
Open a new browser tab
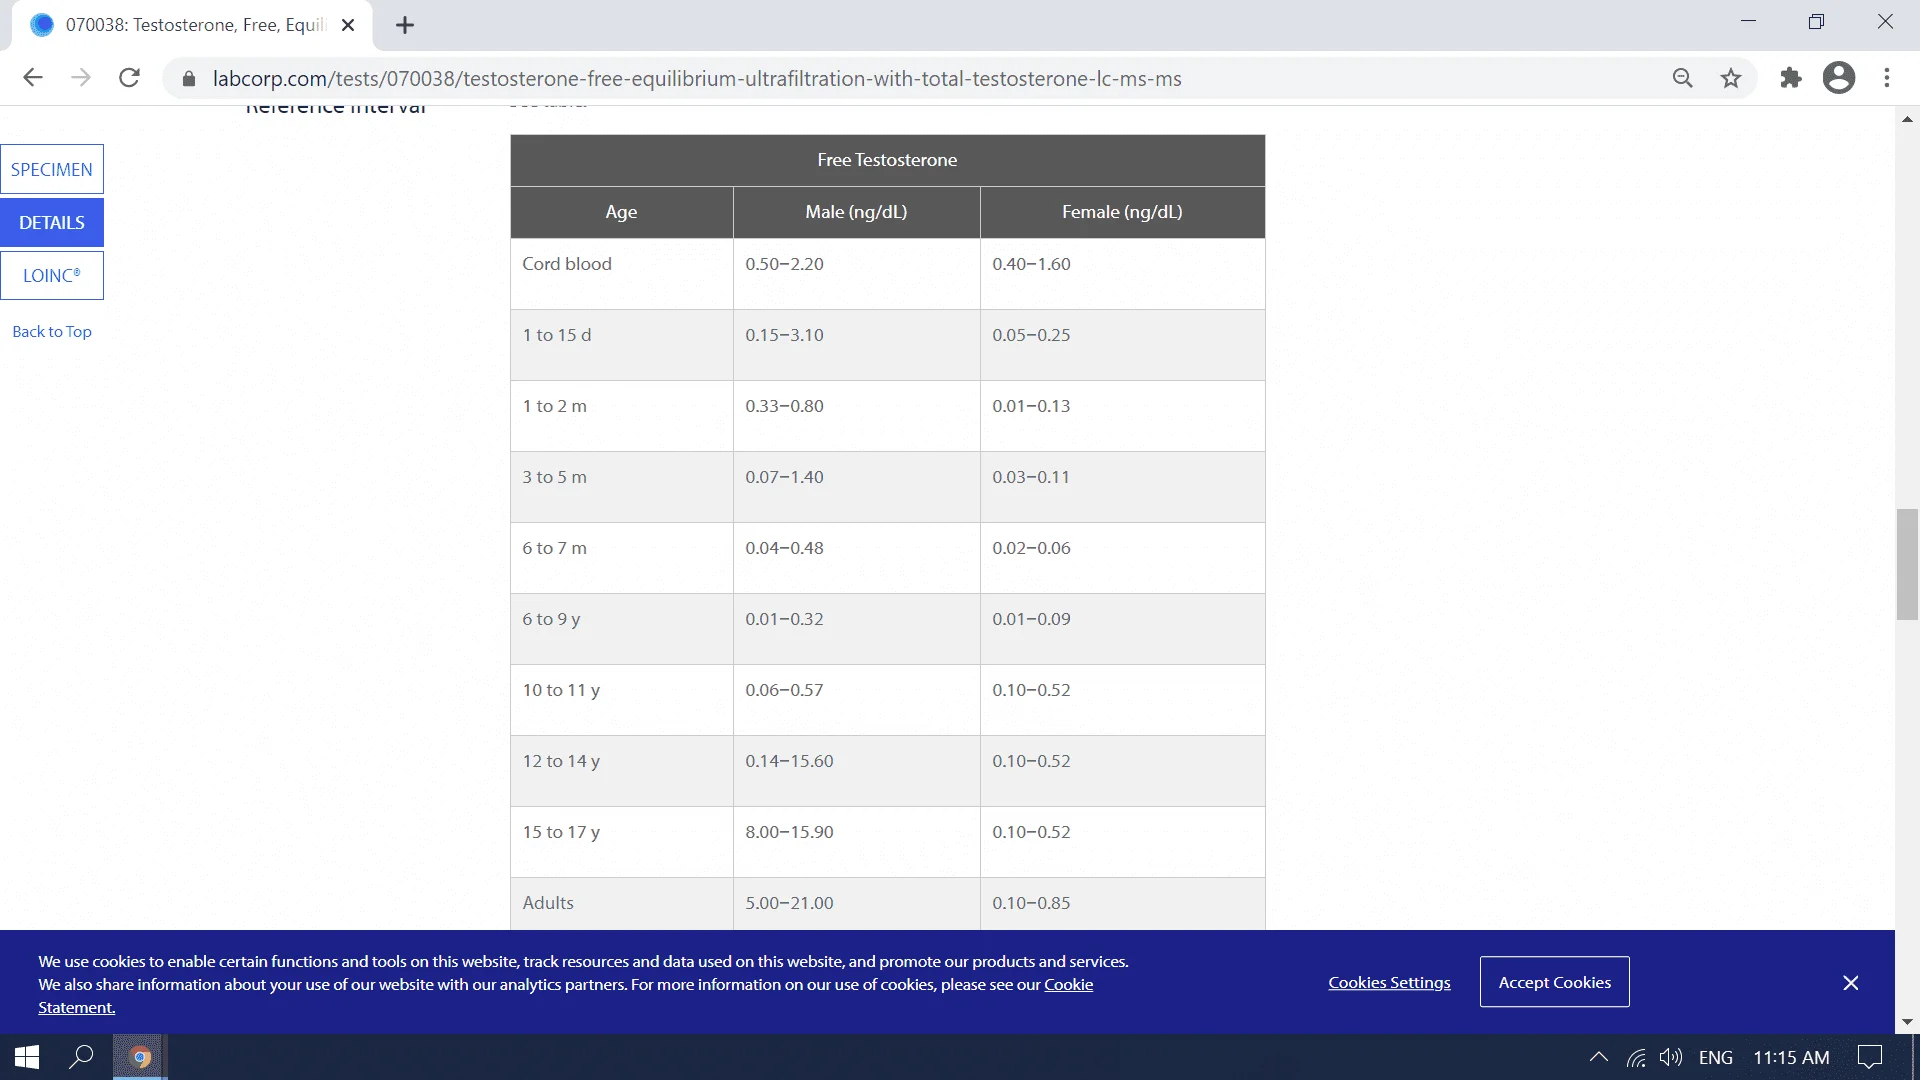pyautogui.click(x=405, y=26)
